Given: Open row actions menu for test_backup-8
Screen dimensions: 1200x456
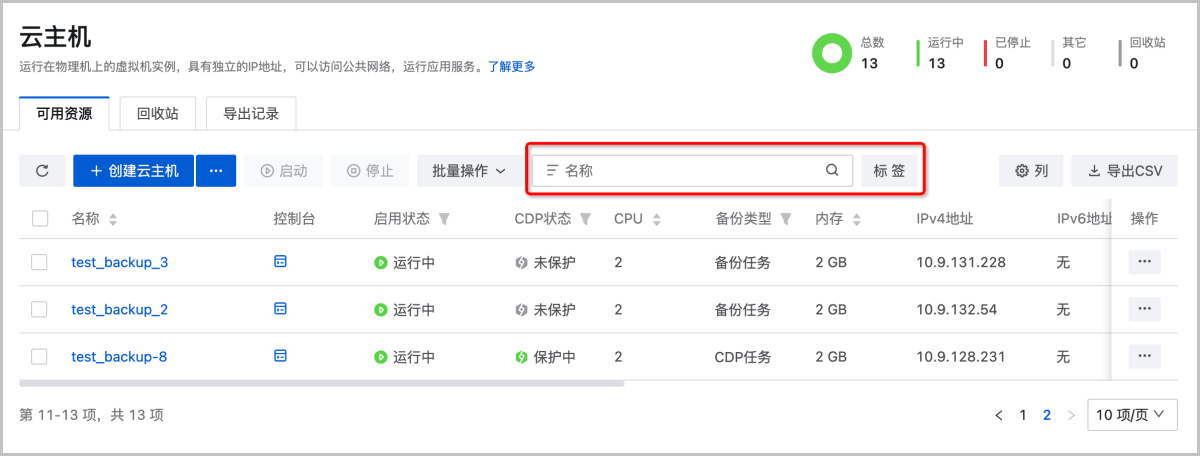Looking at the screenshot, I should (x=1144, y=356).
